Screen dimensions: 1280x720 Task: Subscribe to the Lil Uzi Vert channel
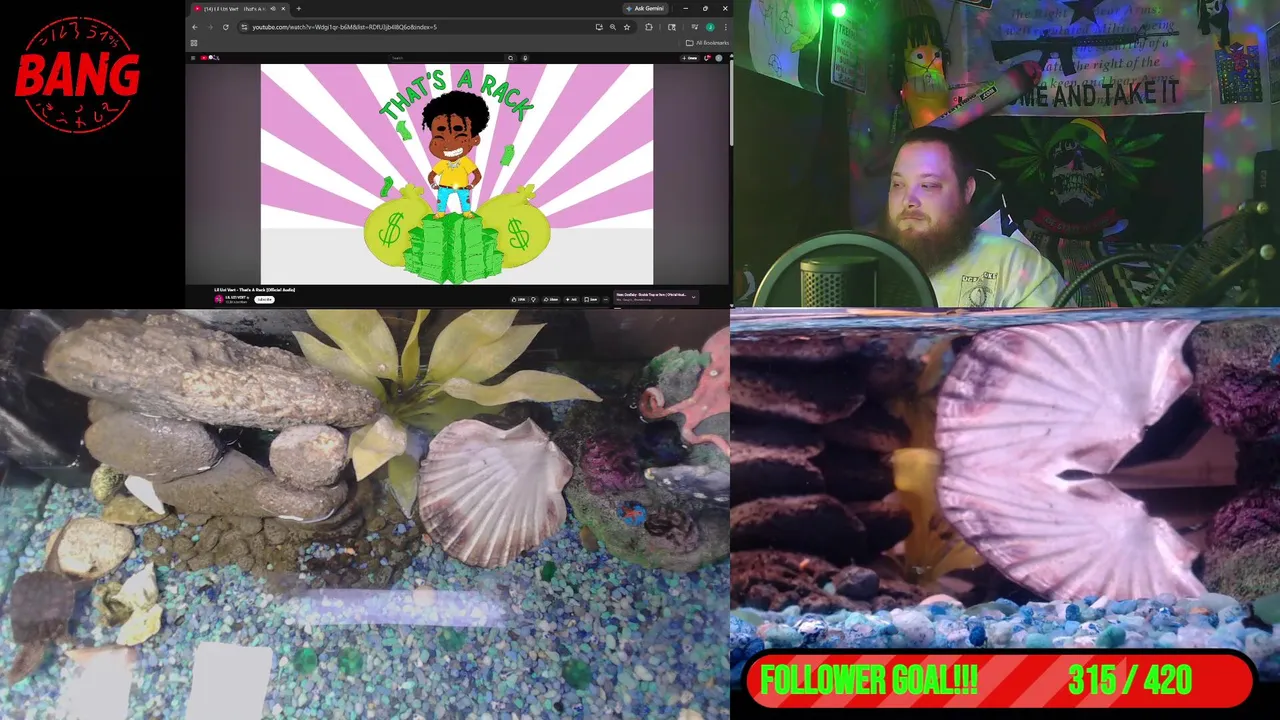tap(265, 299)
